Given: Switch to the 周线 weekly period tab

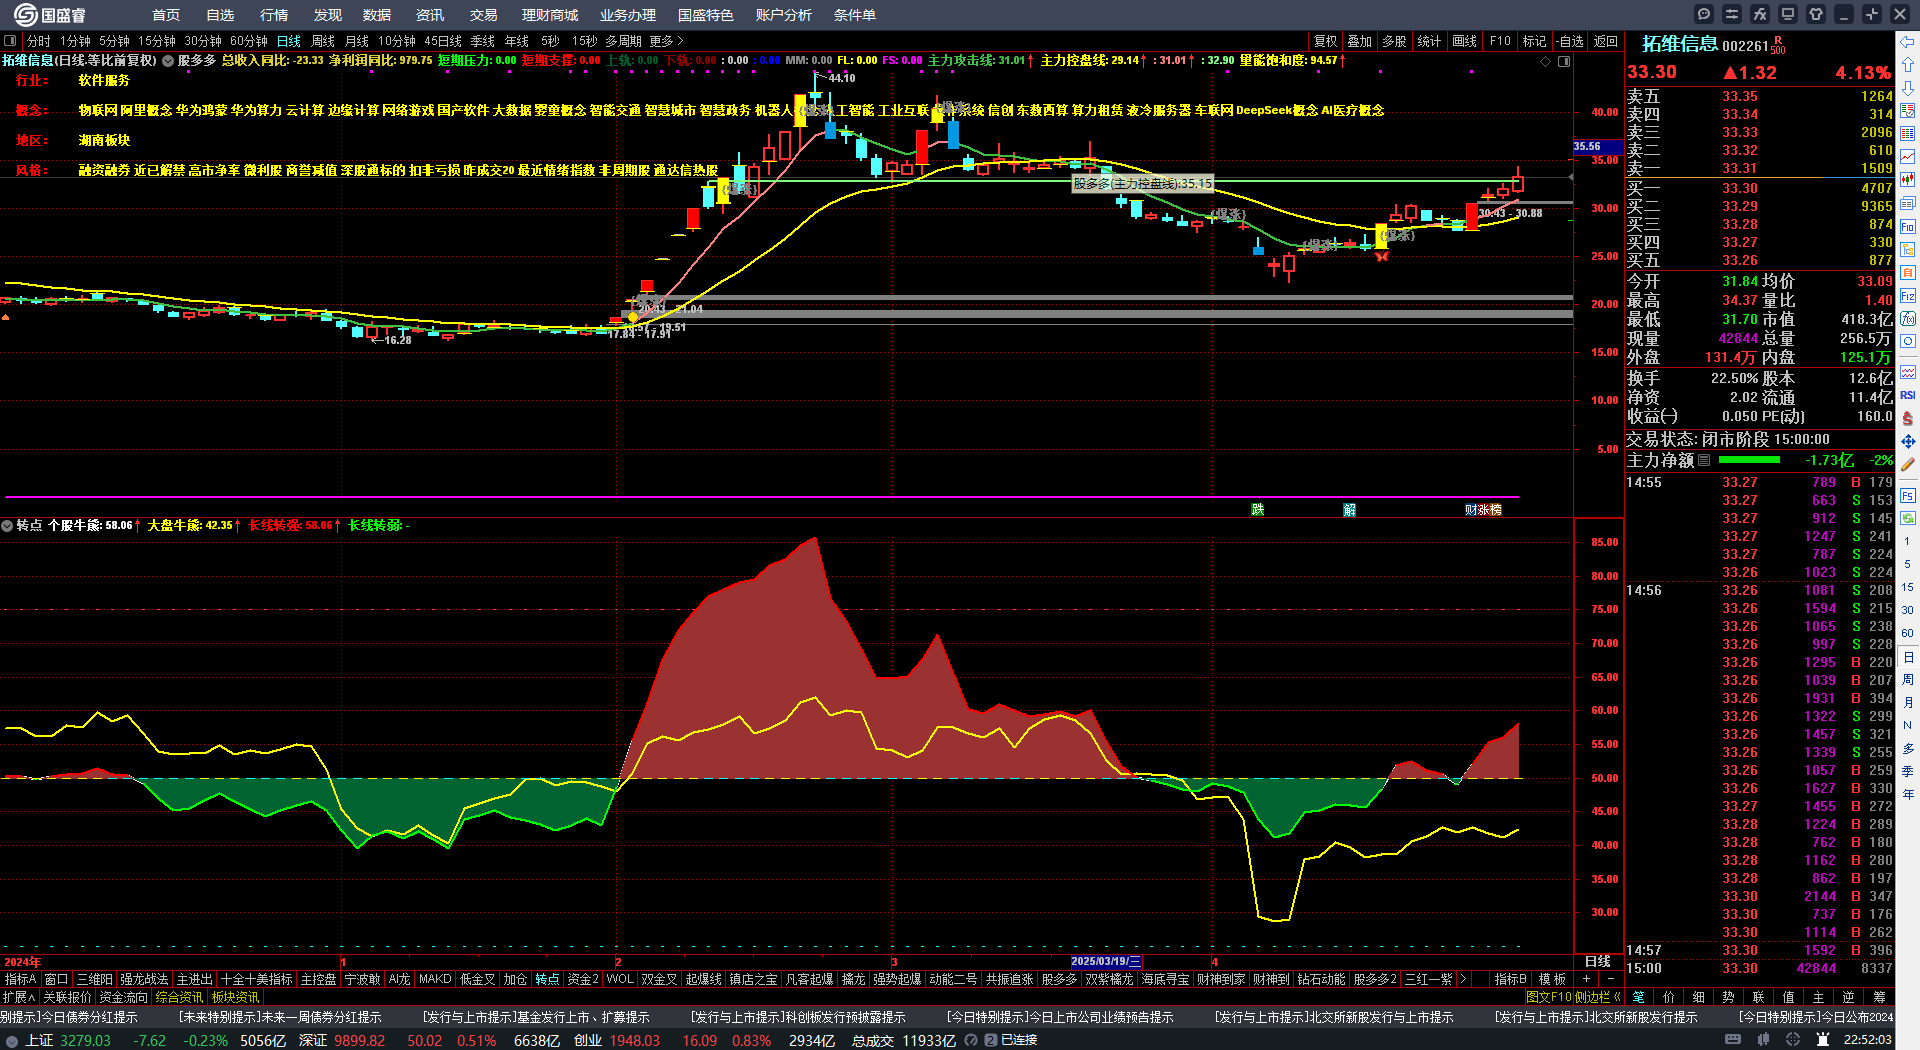Looking at the screenshot, I should pyautogui.click(x=323, y=41).
